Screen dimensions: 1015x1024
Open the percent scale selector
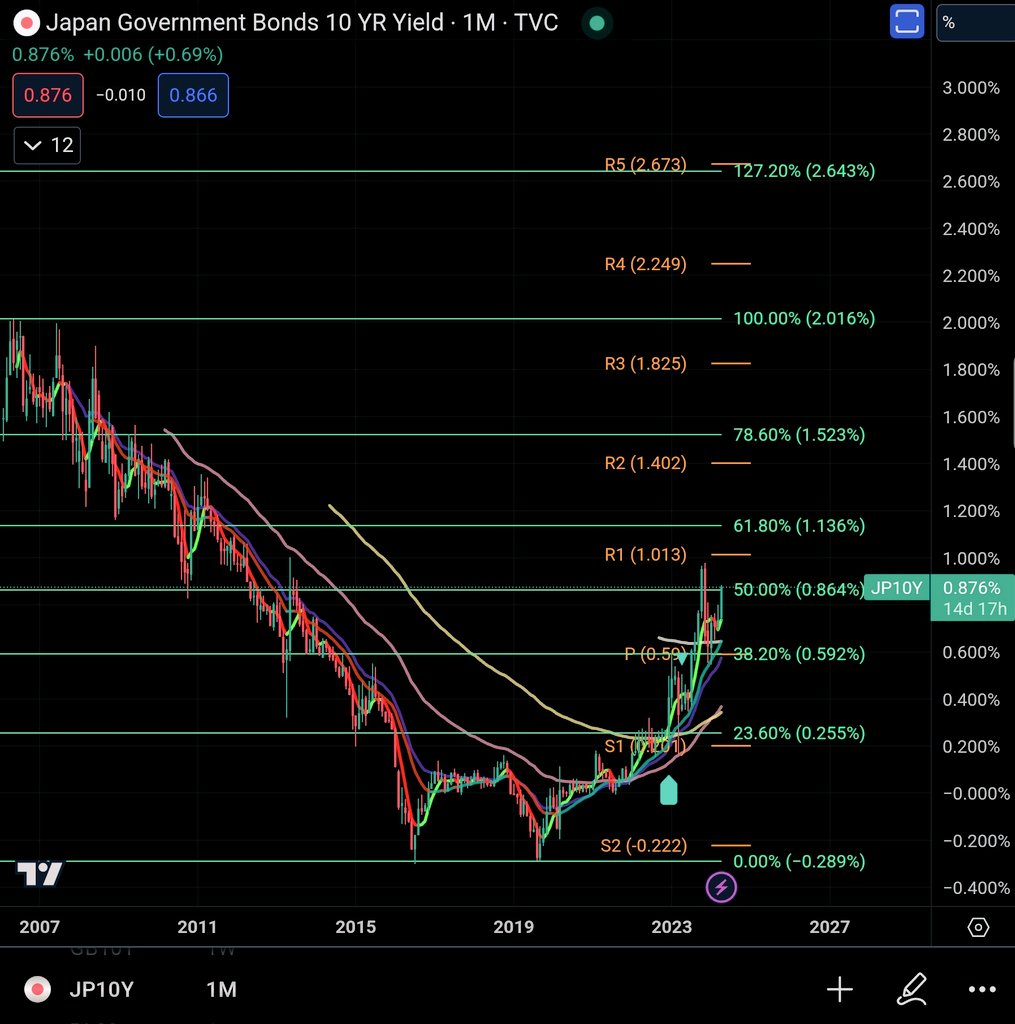[x=975, y=23]
